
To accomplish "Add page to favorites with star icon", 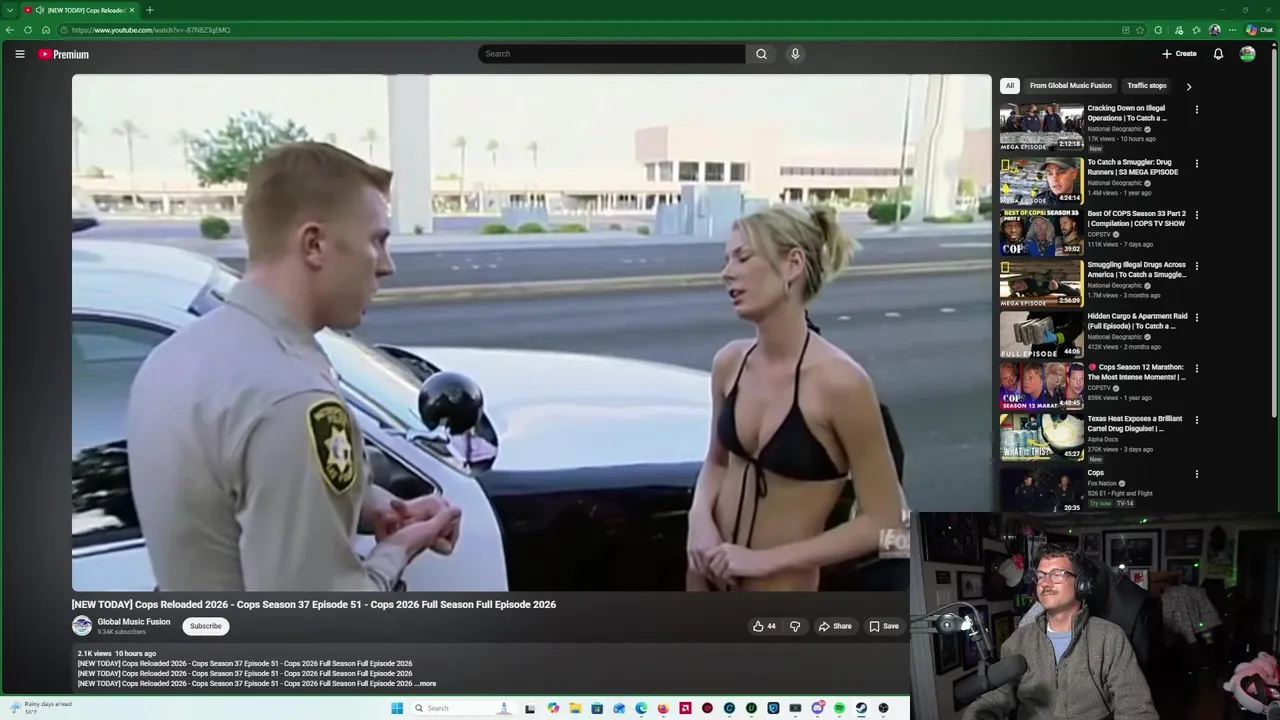I will pyautogui.click(x=1140, y=30).
